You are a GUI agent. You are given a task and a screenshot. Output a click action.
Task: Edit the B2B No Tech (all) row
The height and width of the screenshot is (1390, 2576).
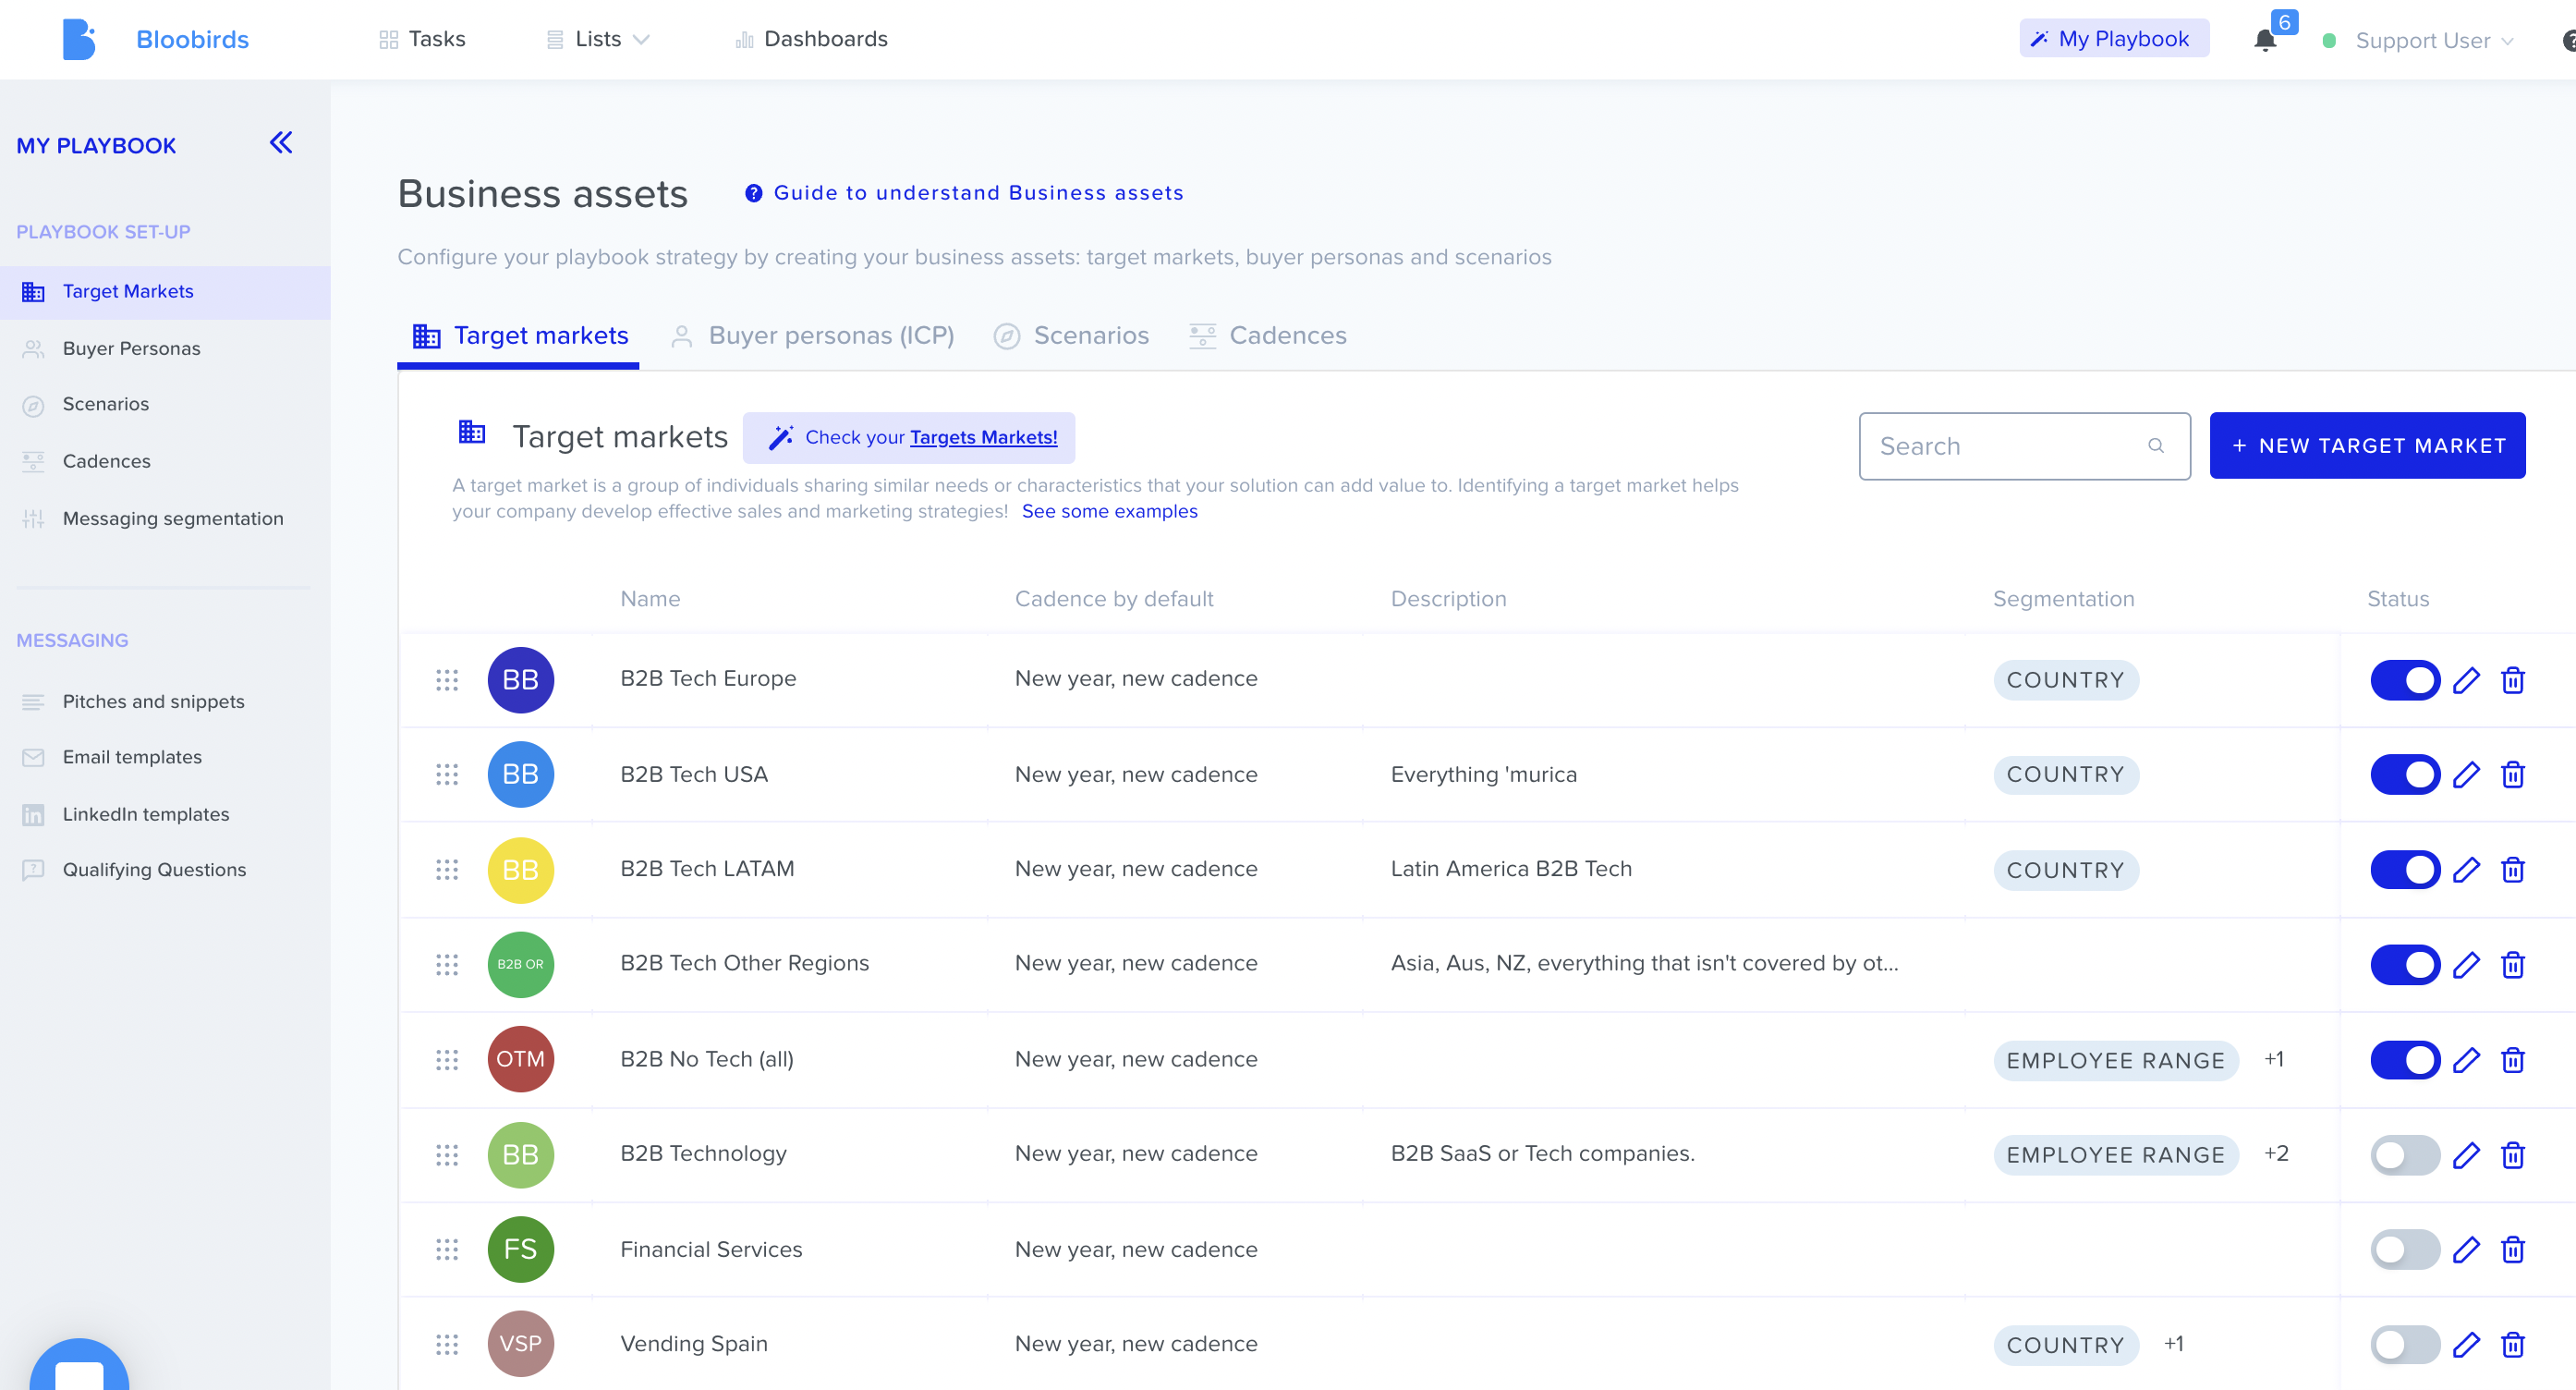tap(2466, 1060)
